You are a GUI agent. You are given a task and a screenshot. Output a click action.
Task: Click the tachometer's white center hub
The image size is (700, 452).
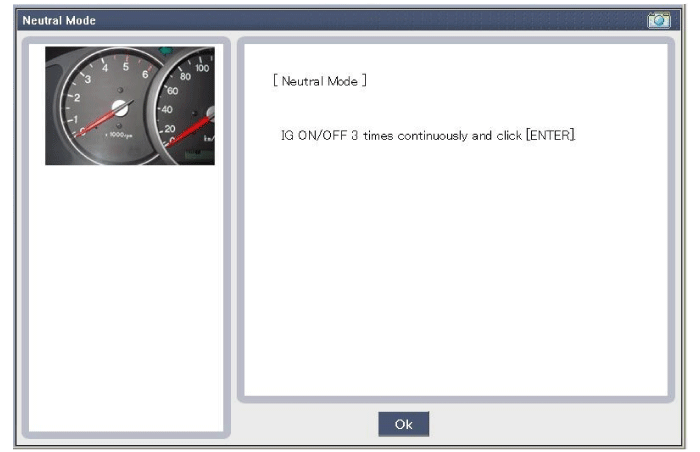pyautogui.click(x=120, y=107)
